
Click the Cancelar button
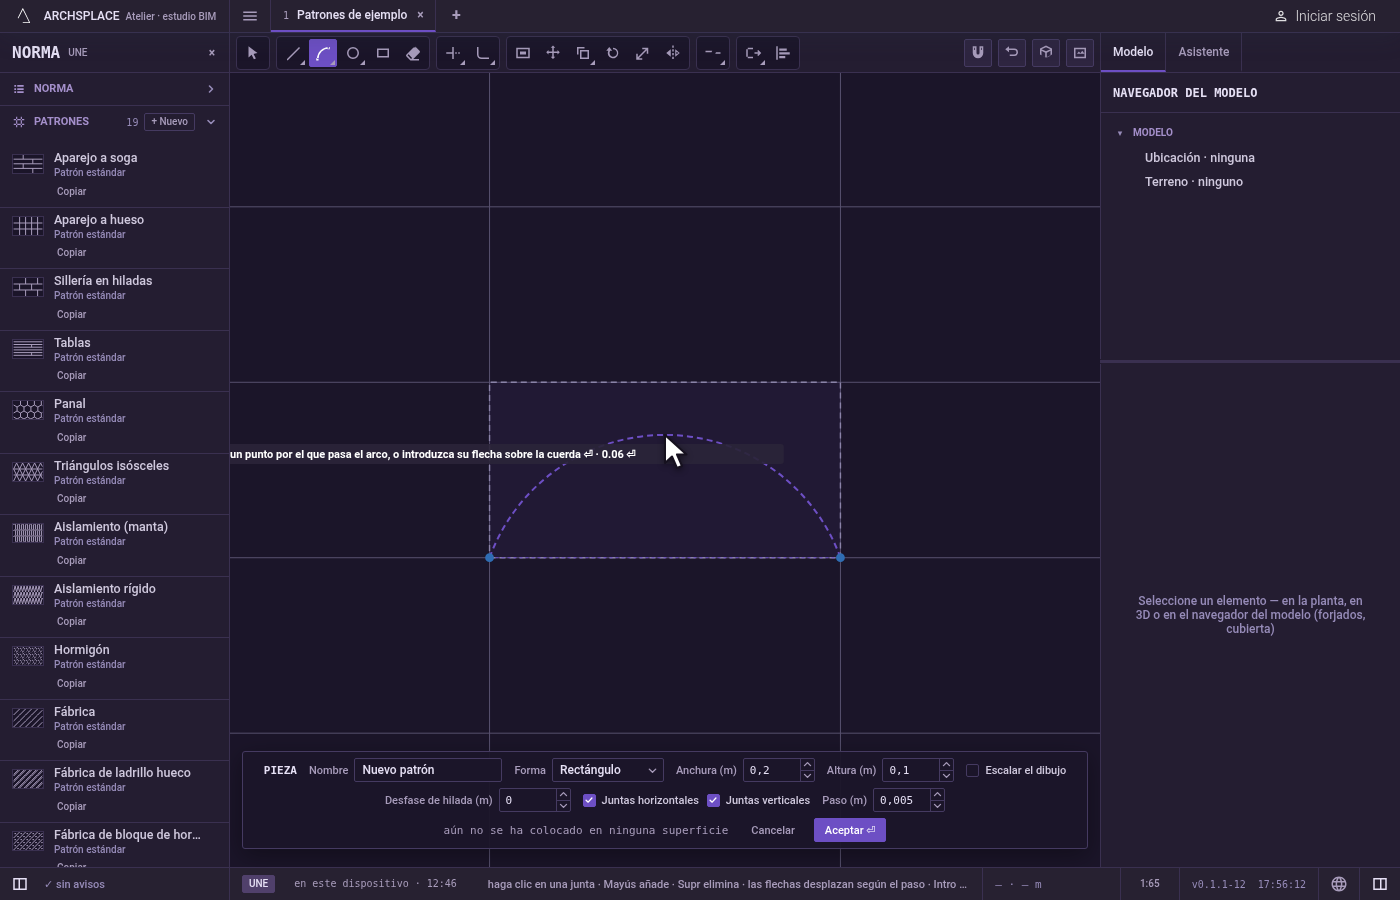tap(773, 830)
